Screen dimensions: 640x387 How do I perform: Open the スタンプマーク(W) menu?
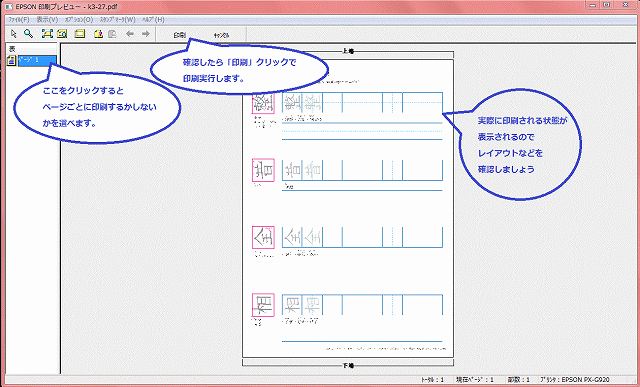pyautogui.click(x=117, y=19)
